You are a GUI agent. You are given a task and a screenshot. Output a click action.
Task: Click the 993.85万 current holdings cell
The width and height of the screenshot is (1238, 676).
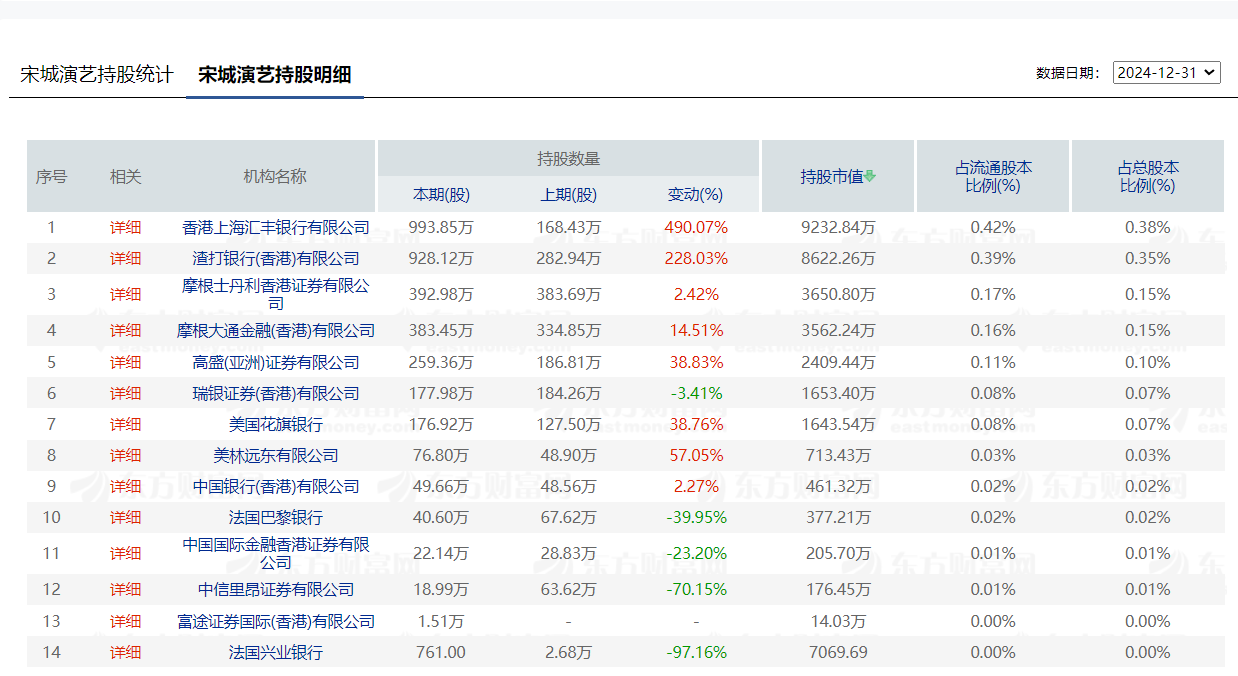pos(441,227)
